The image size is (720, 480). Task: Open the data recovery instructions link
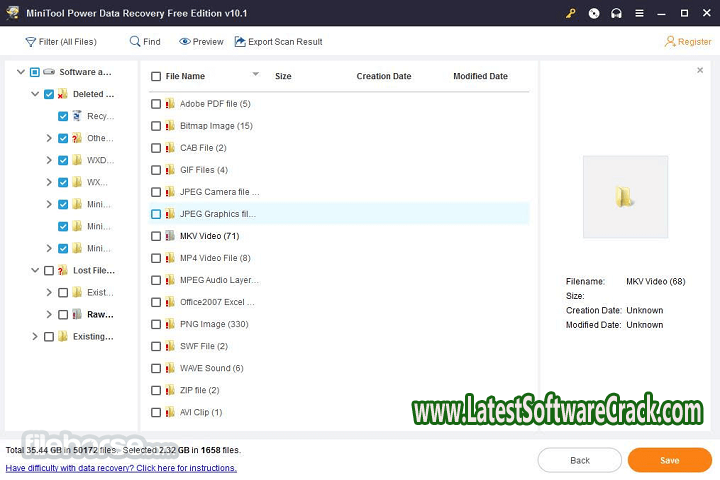[x=121, y=468]
